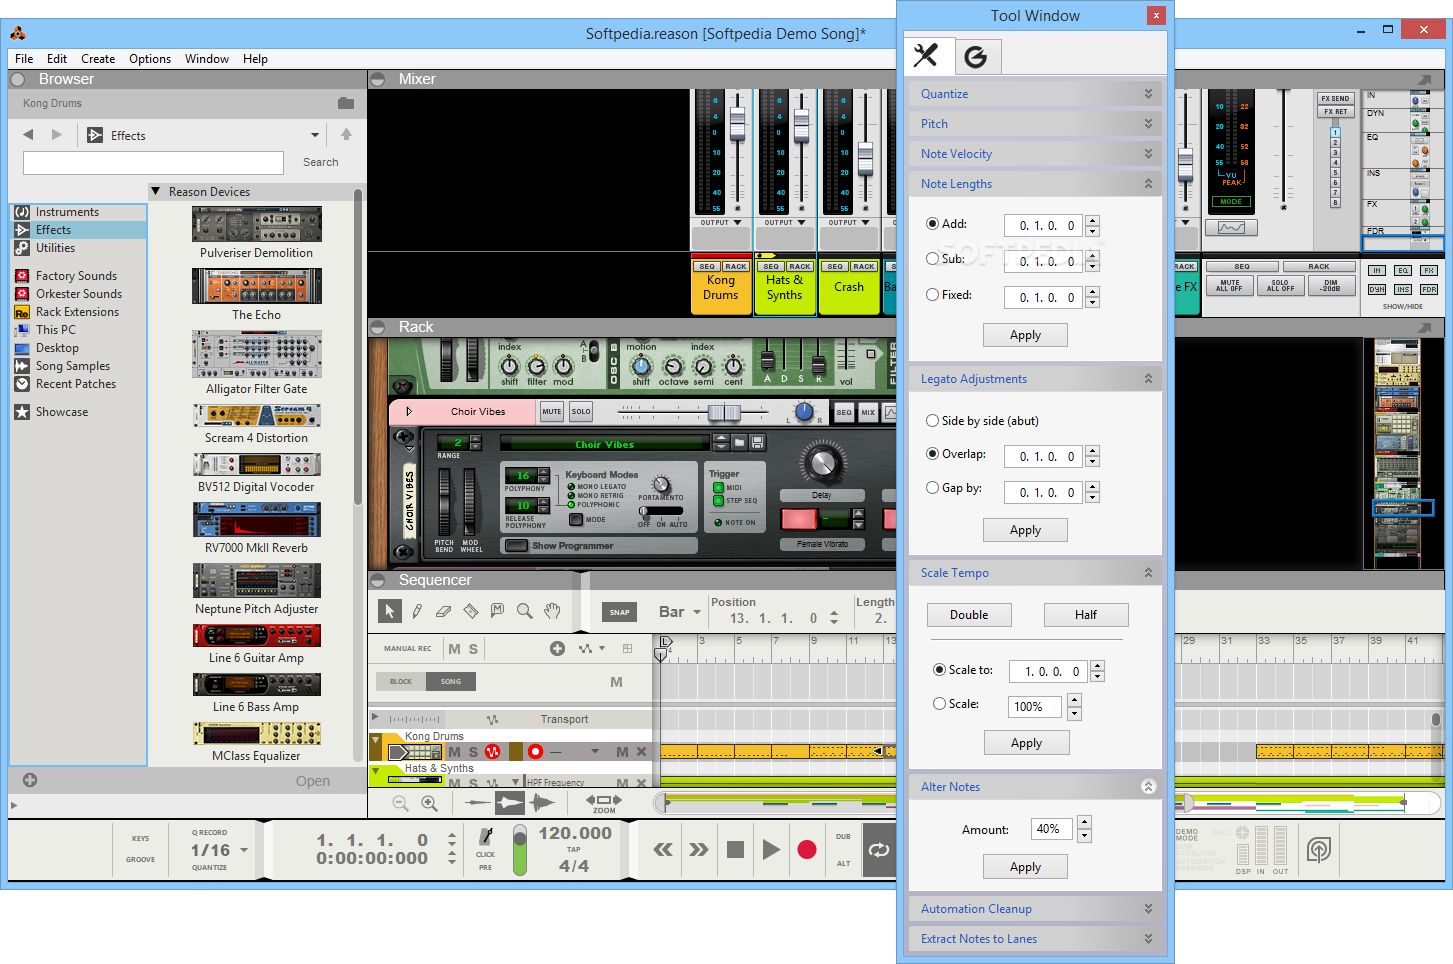
Task: Select the Mute tool in Sequencer
Action: pyautogui.click(x=497, y=611)
